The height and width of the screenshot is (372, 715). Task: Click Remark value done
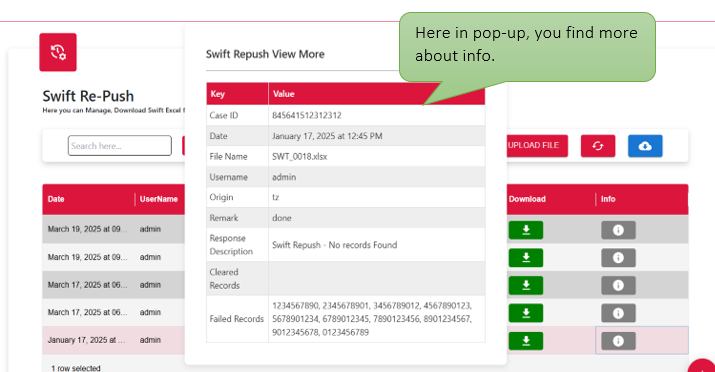point(282,218)
